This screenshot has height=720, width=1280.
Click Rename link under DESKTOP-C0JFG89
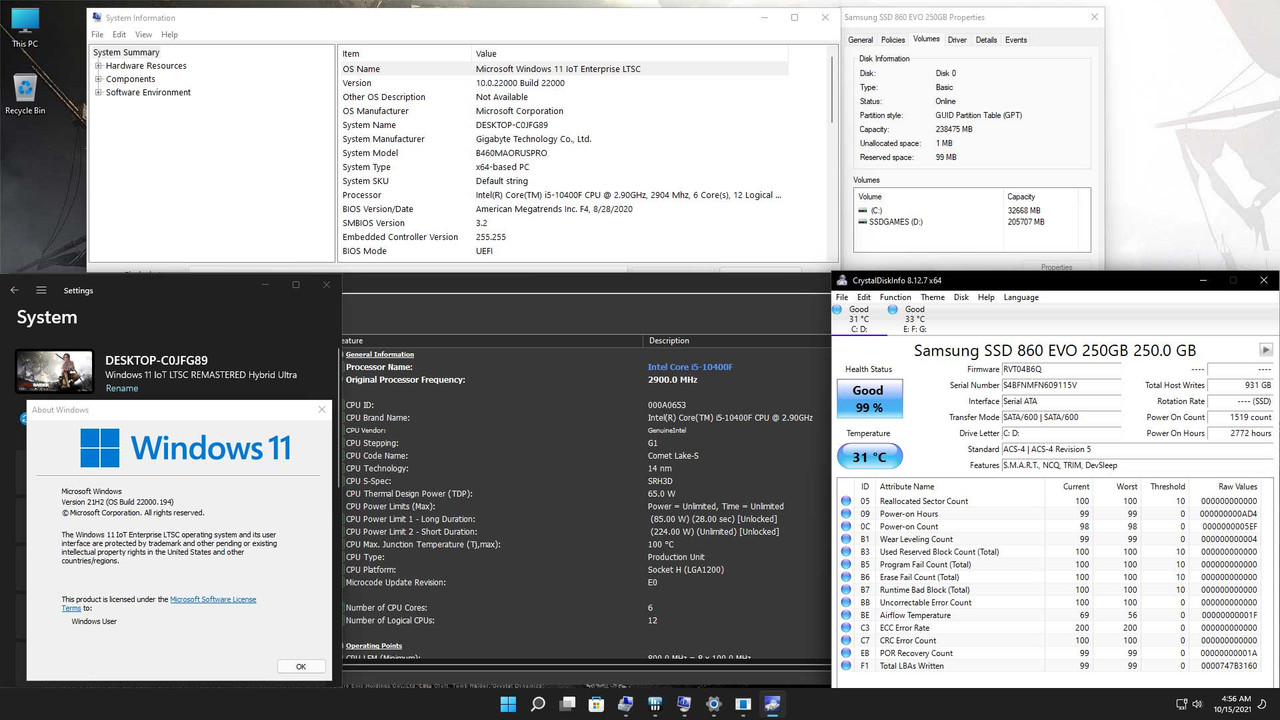122,388
